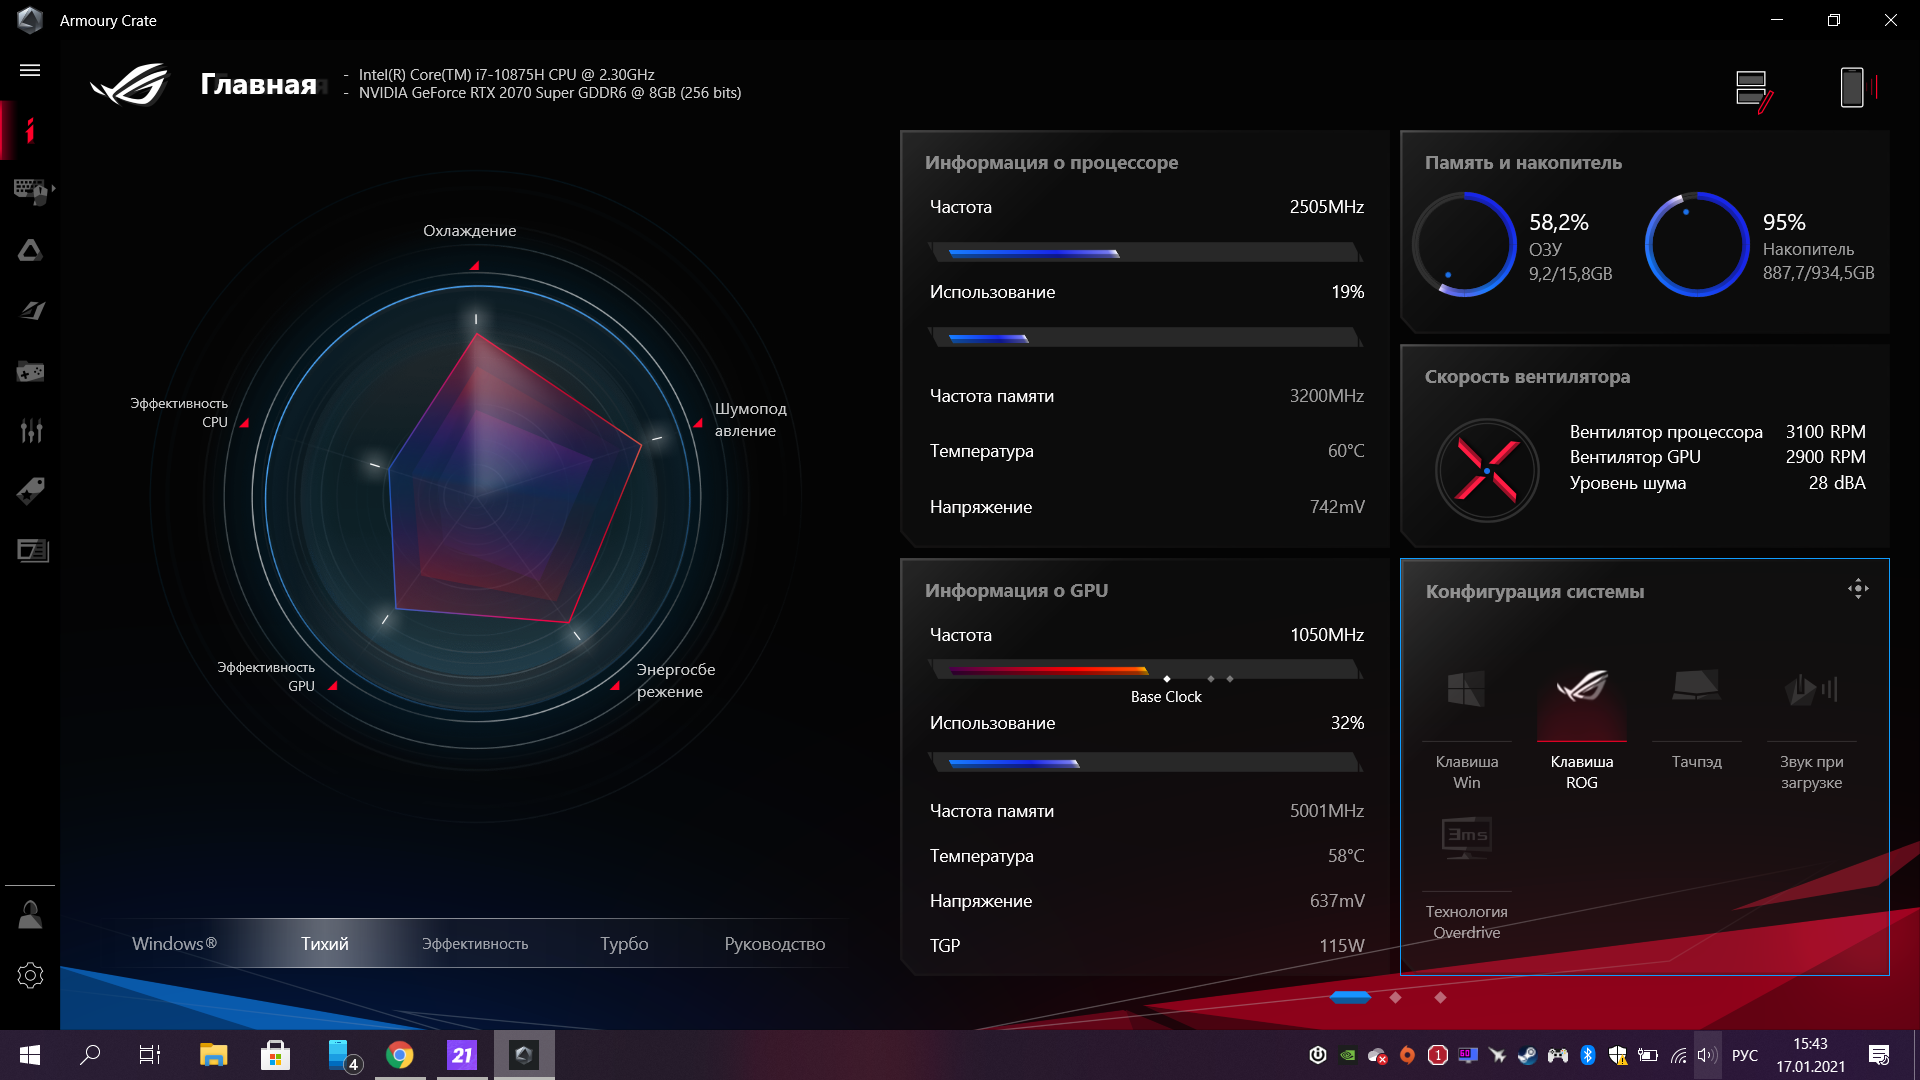Image resolution: width=1920 pixels, height=1080 pixels.
Task: Open Featured deals via the tag icon
Action: point(30,490)
